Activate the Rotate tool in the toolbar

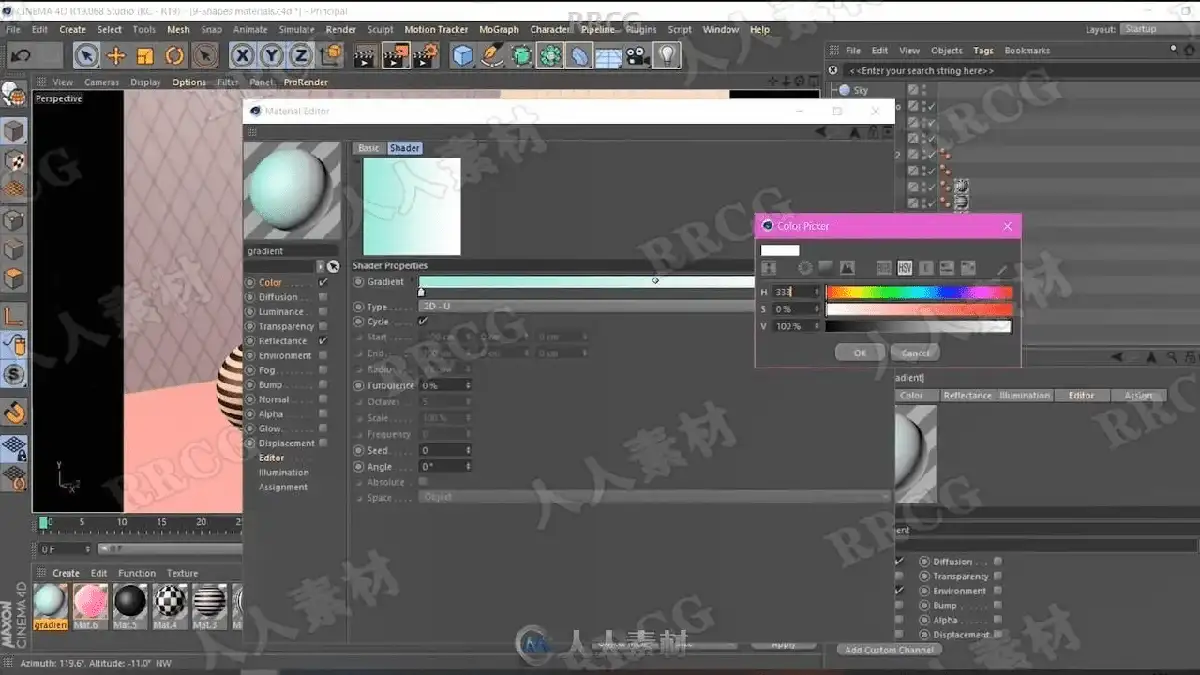pyautogui.click(x=175, y=56)
